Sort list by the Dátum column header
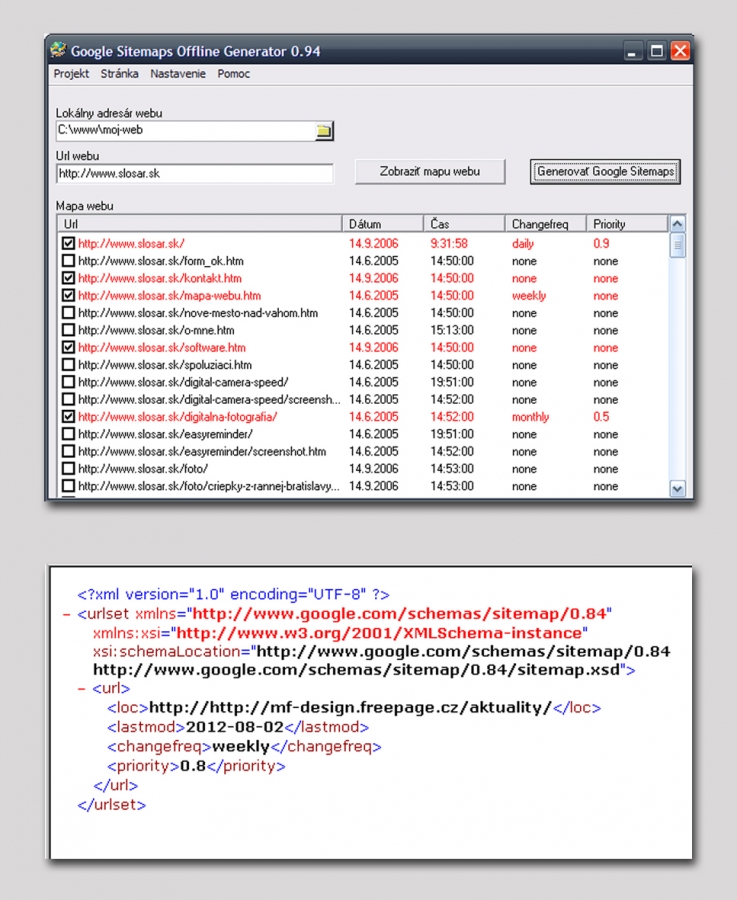737x900 pixels. tap(383, 224)
